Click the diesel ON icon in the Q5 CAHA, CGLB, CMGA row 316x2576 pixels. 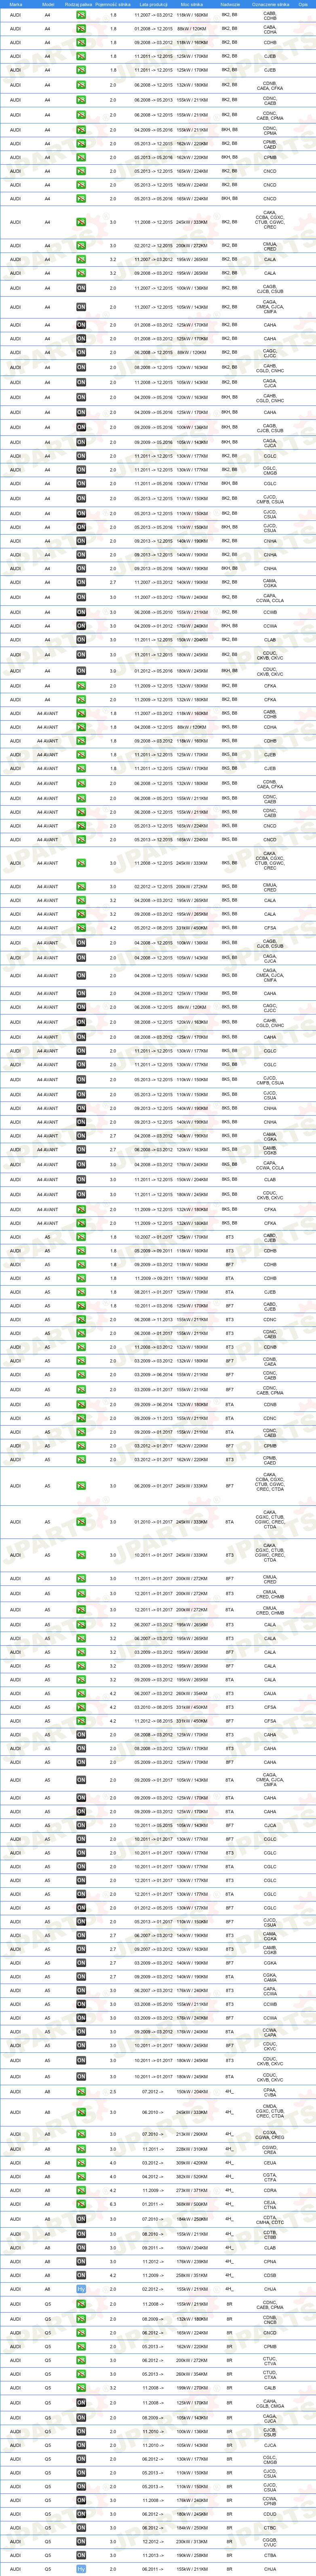[81, 2403]
